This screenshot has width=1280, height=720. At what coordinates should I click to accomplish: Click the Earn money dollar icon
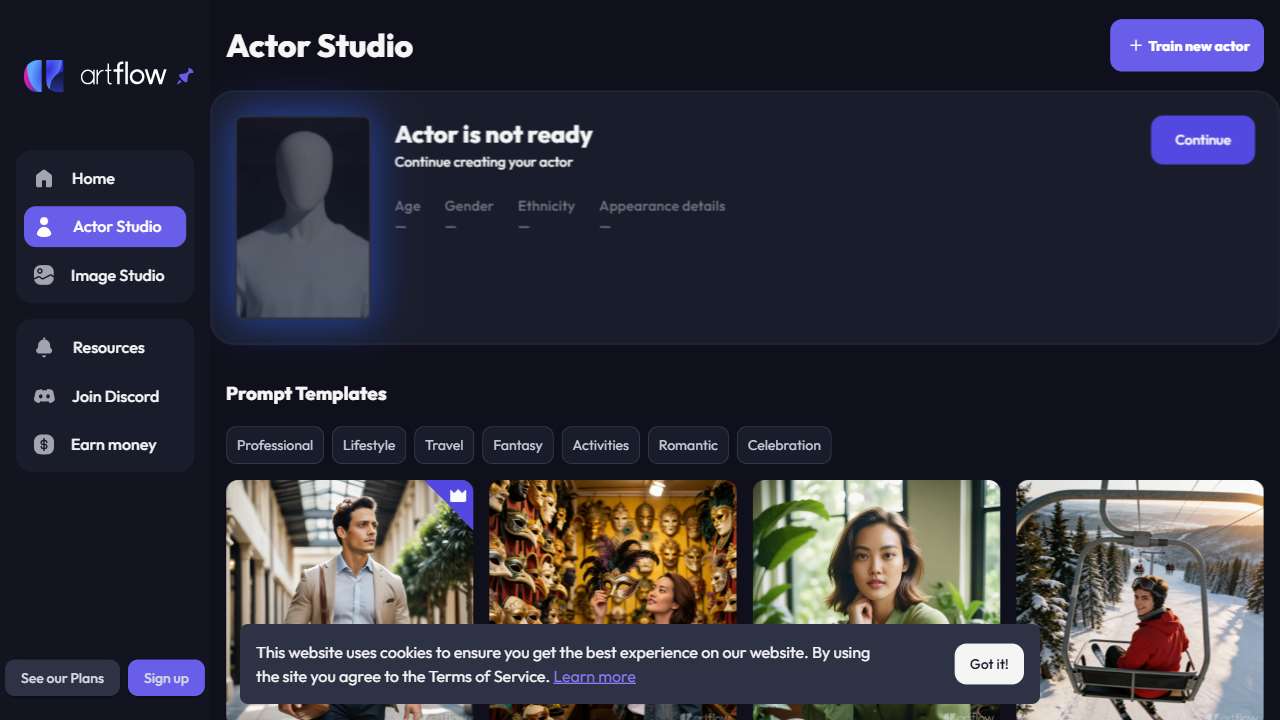point(44,445)
